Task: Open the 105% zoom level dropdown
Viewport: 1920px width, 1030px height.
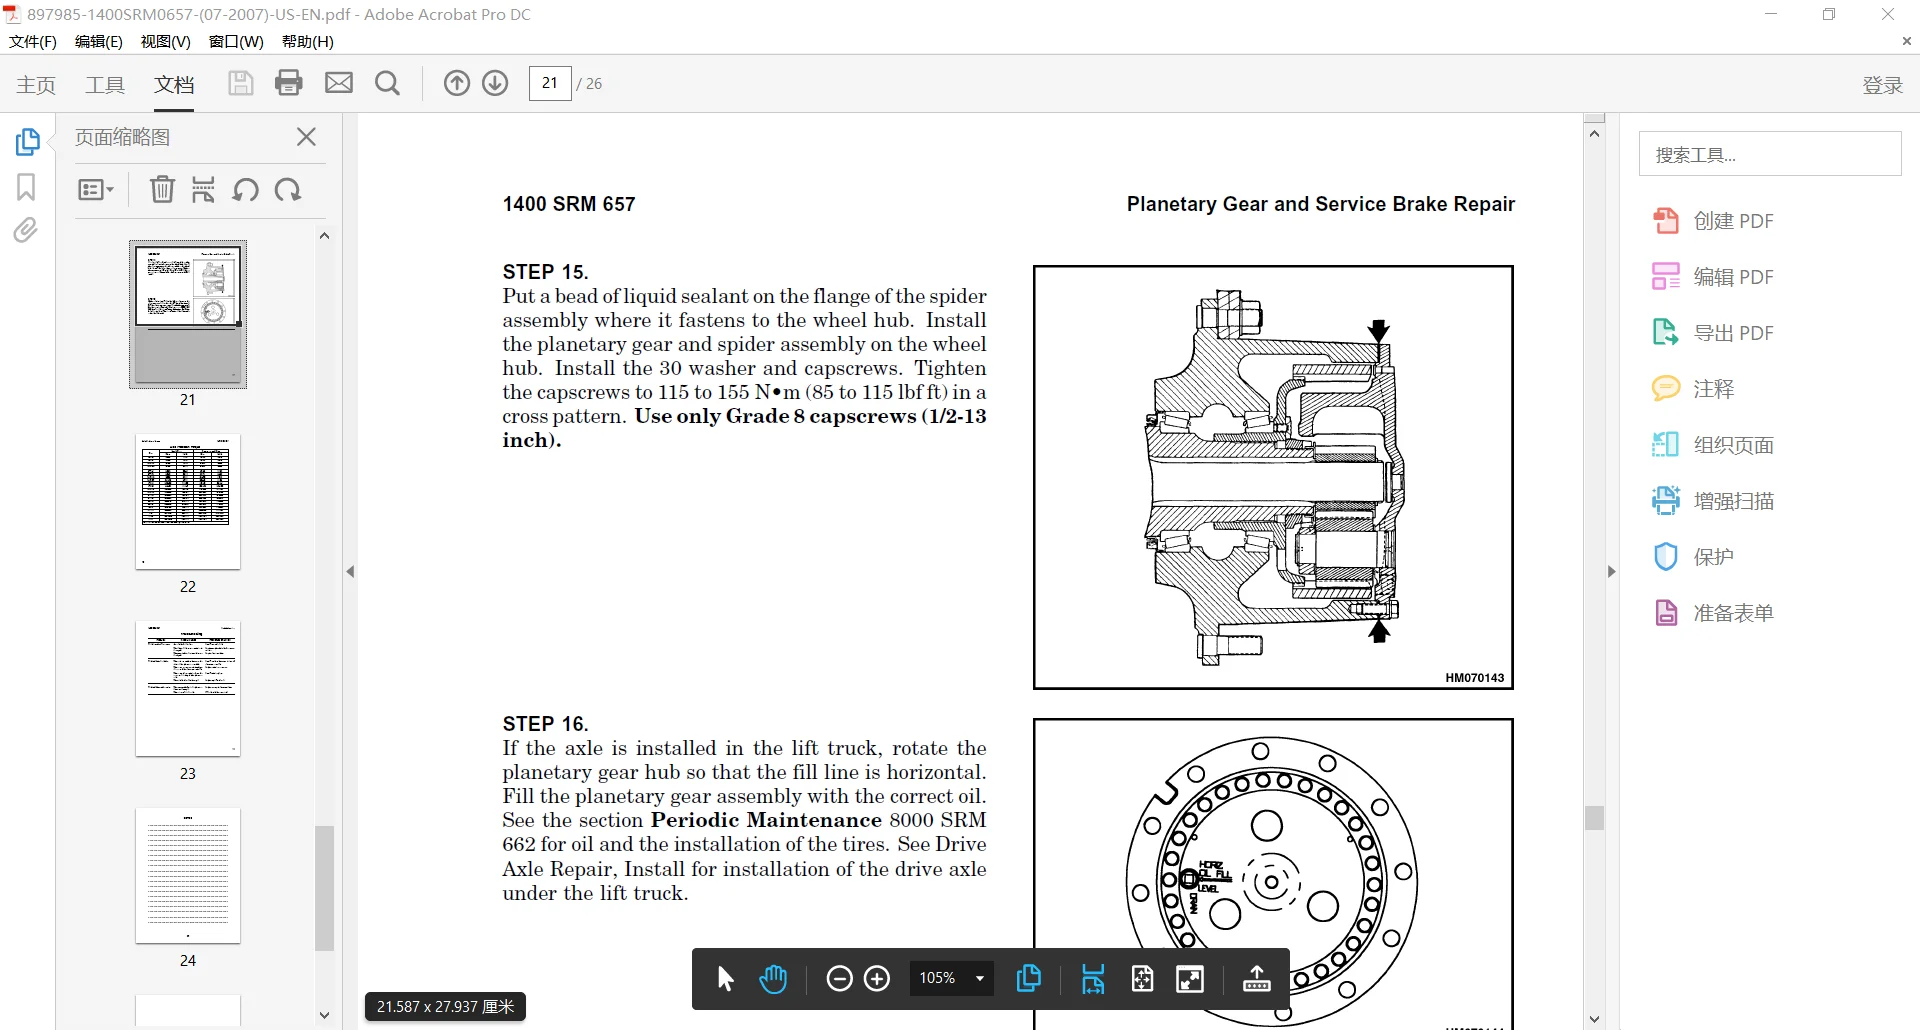Action: click(x=952, y=979)
